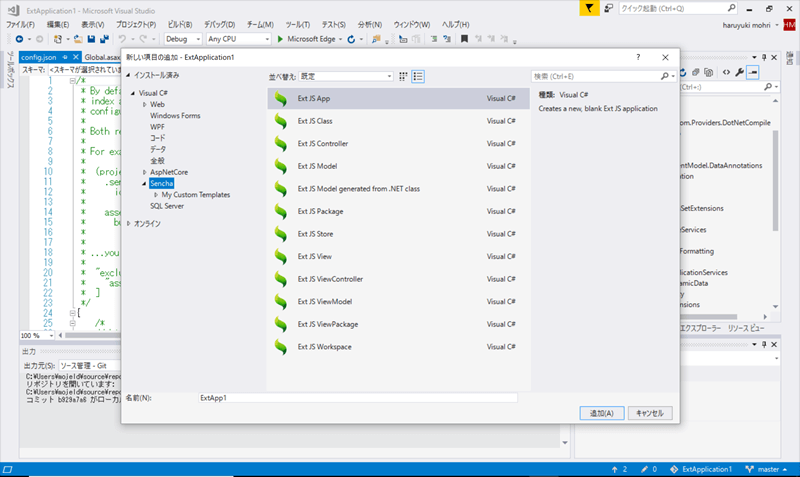Viewport: 800px width, 477px height.
Task: Select the Ext JS Store template
Action: [x=398, y=234]
